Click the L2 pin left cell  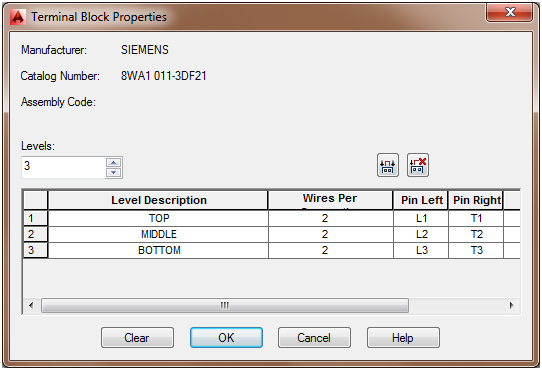(x=421, y=234)
